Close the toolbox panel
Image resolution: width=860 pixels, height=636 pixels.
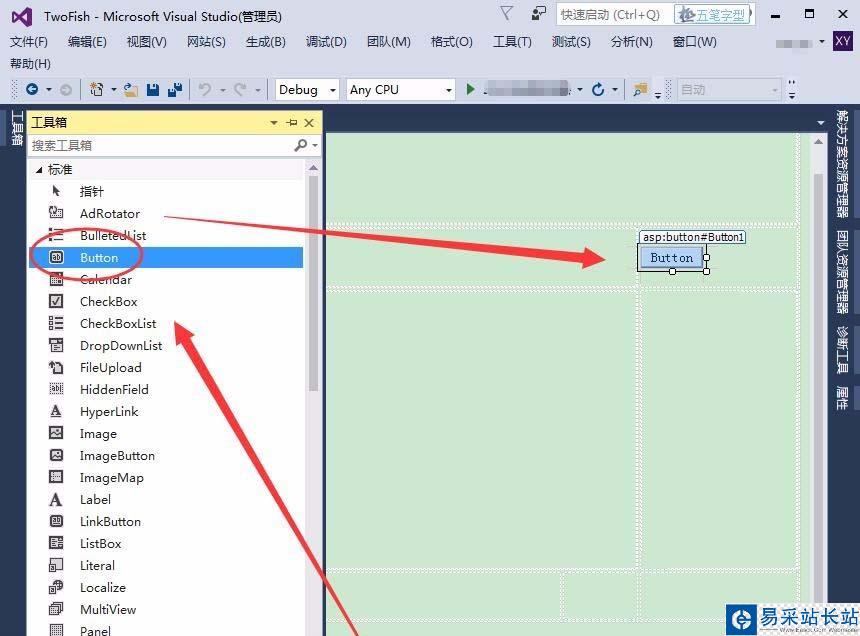coord(309,122)
